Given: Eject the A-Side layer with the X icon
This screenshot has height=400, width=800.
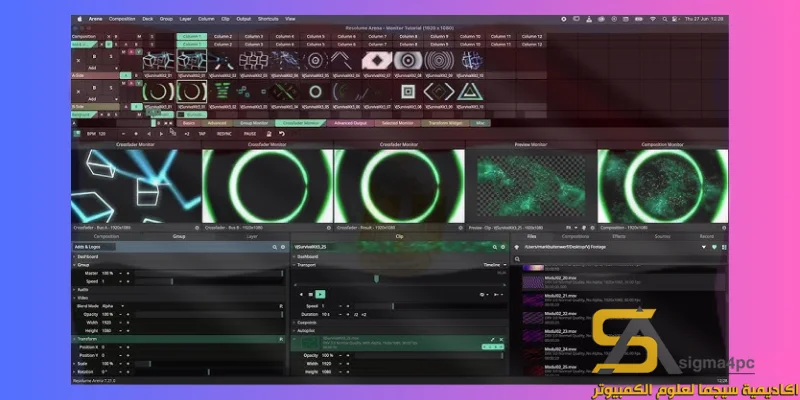Looking at the screenshot, I should [78, 60].
